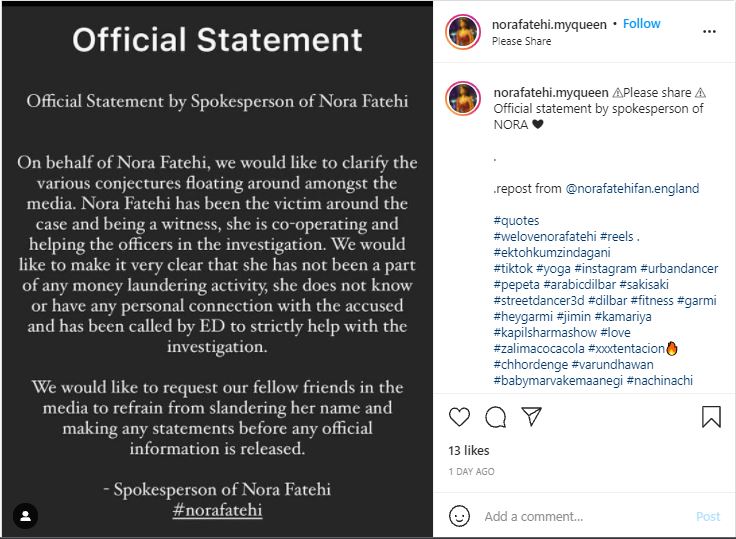Open comments via speech bubble icon
Viewport: 736px width, 539px height.
pyautogui.click(x=496, y=417)
